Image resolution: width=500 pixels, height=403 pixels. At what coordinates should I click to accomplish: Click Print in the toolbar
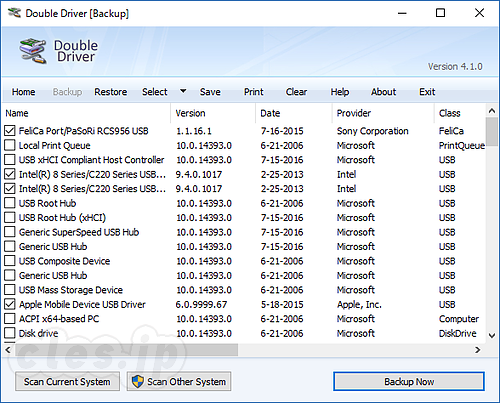coord(254,92)
